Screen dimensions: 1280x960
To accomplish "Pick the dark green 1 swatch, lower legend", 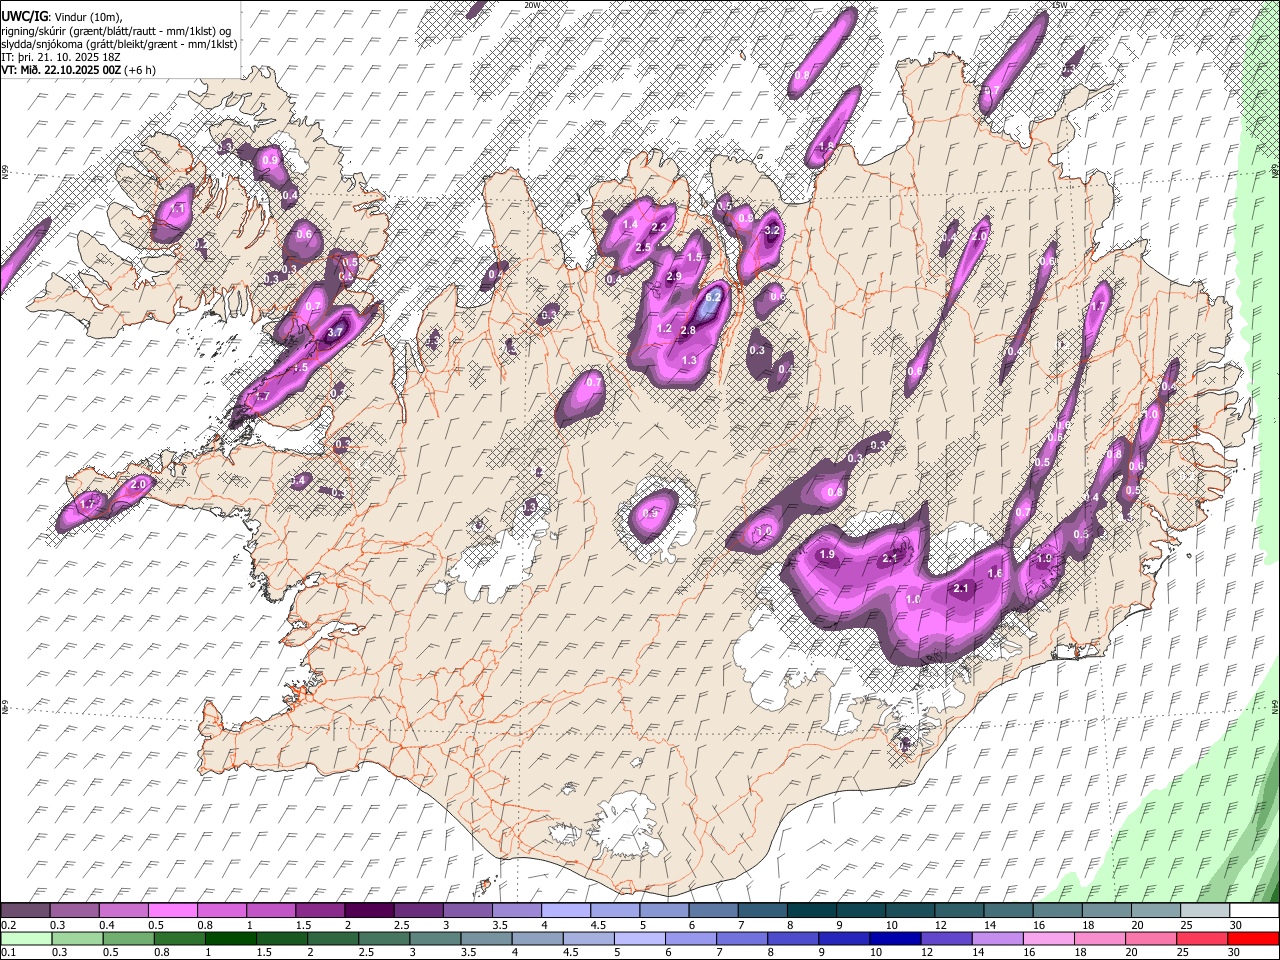I will (230, 939).
